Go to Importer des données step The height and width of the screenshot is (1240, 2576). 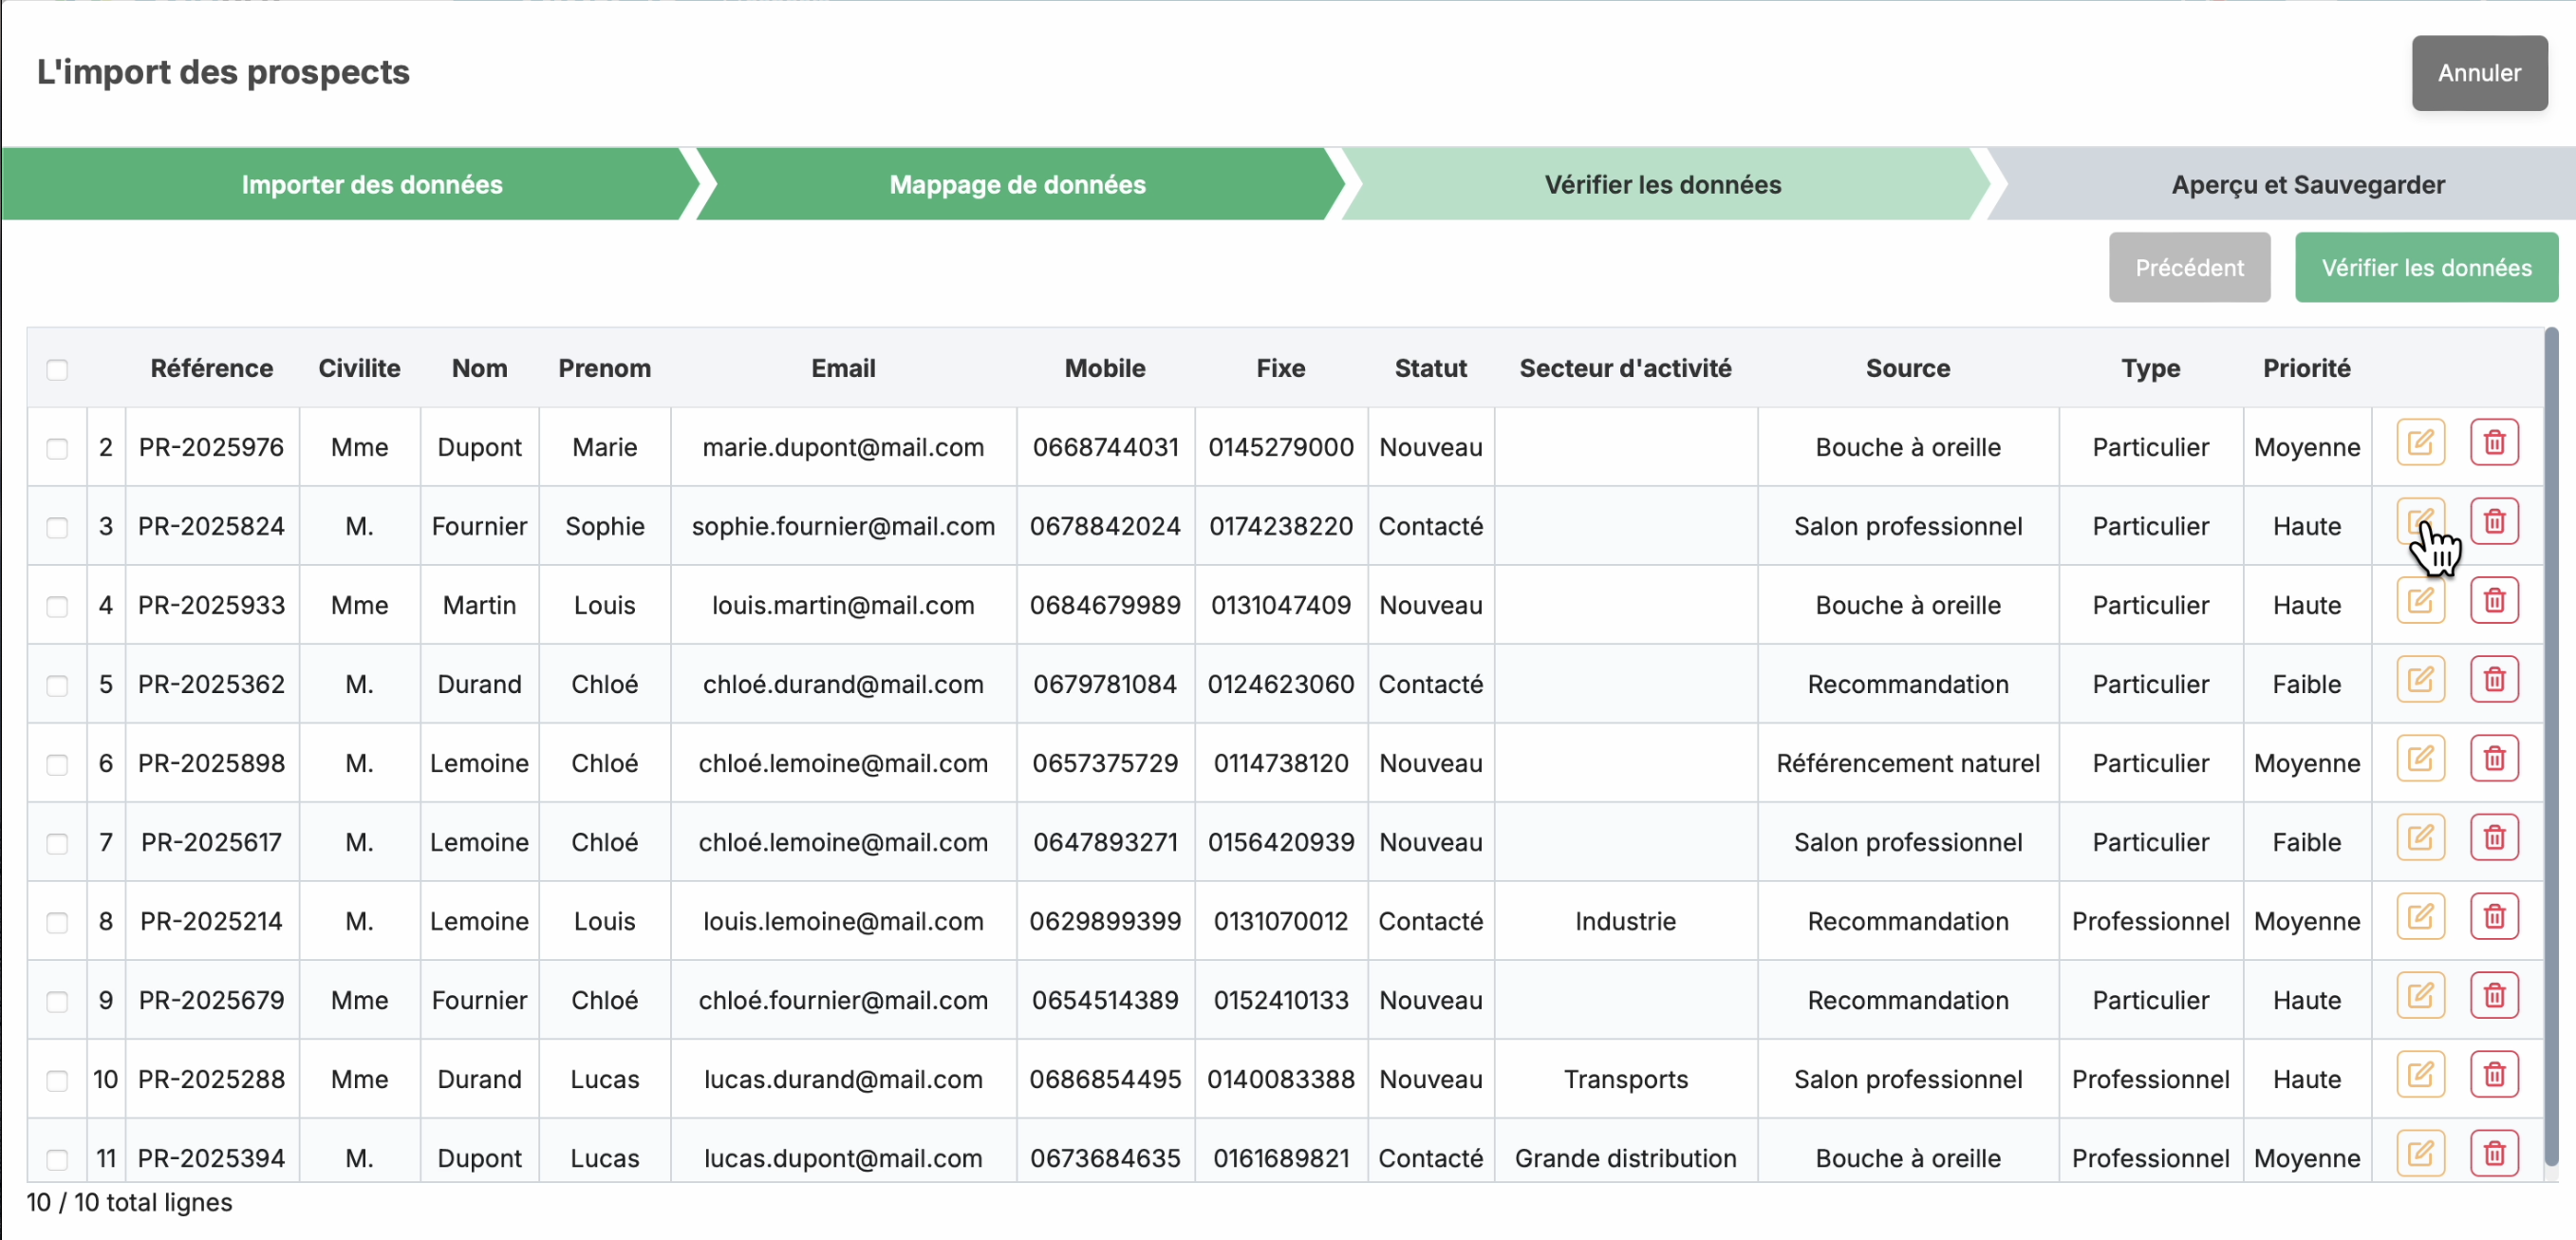(x=371, y=185)
